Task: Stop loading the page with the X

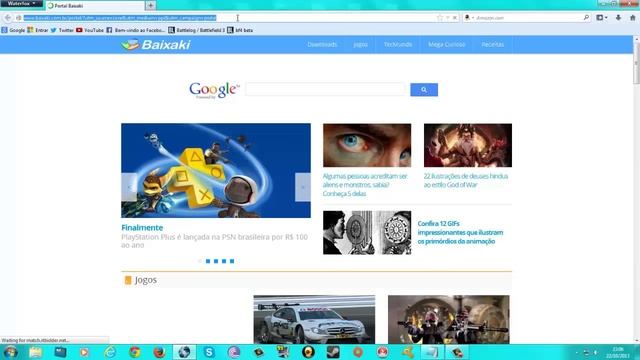Action: click(455, 18)
